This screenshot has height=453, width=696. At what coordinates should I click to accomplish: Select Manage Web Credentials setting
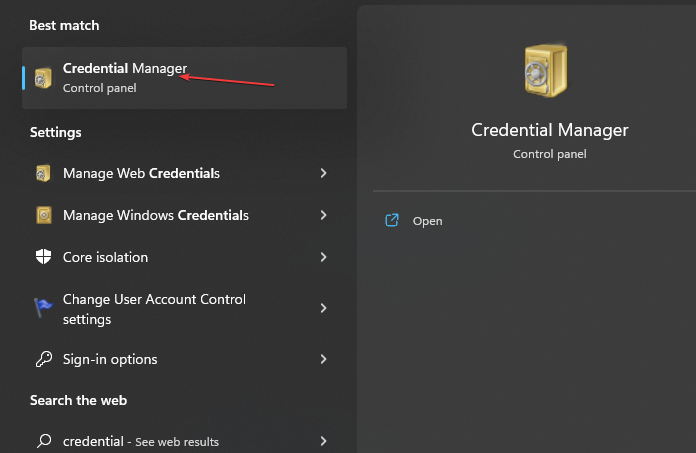tap(184, 173)
